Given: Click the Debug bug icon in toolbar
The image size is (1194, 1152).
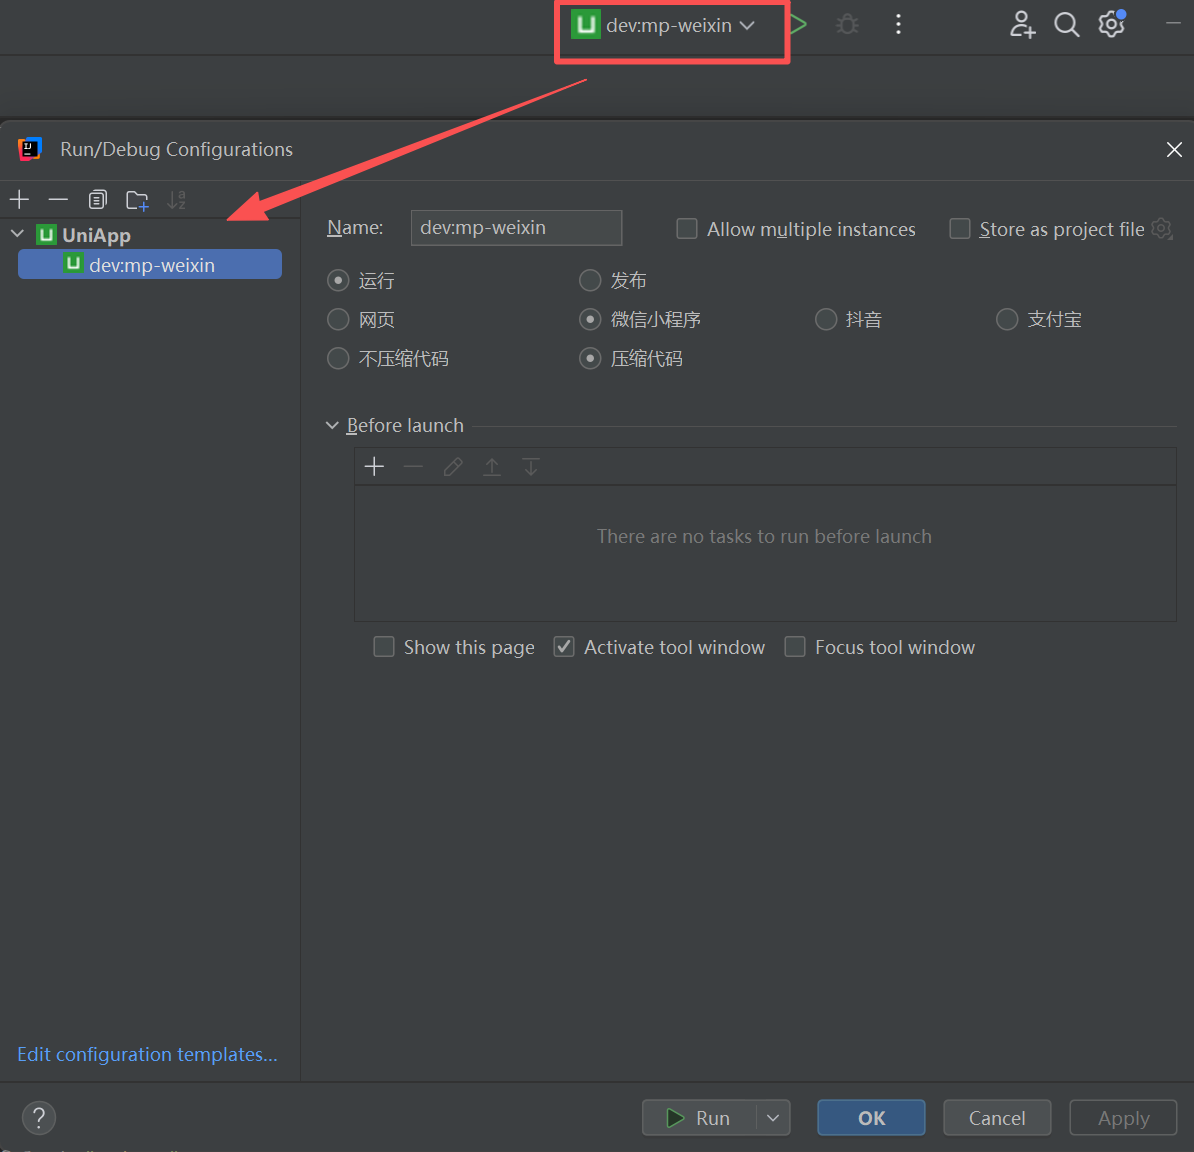Looking at the screenshot, I should pyautogui.click(x=847, y=24).
